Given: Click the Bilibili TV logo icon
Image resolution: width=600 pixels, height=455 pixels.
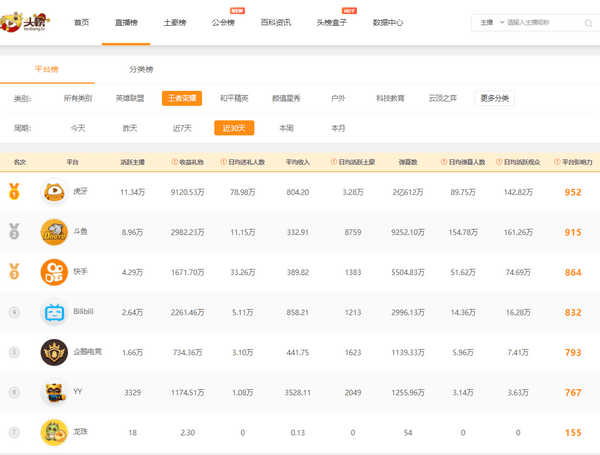Looking at the screenshot, I should pyautogui.click(x=54, y=312).
